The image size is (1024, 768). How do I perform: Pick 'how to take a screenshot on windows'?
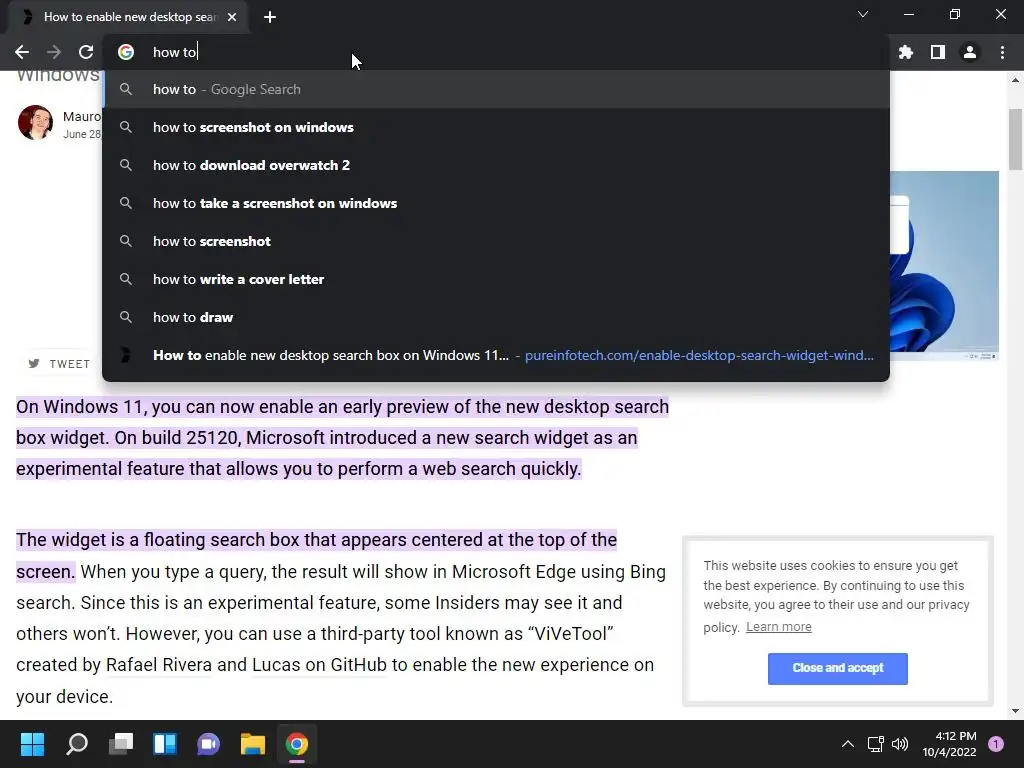pyautogui.click(x=496, y=203)
